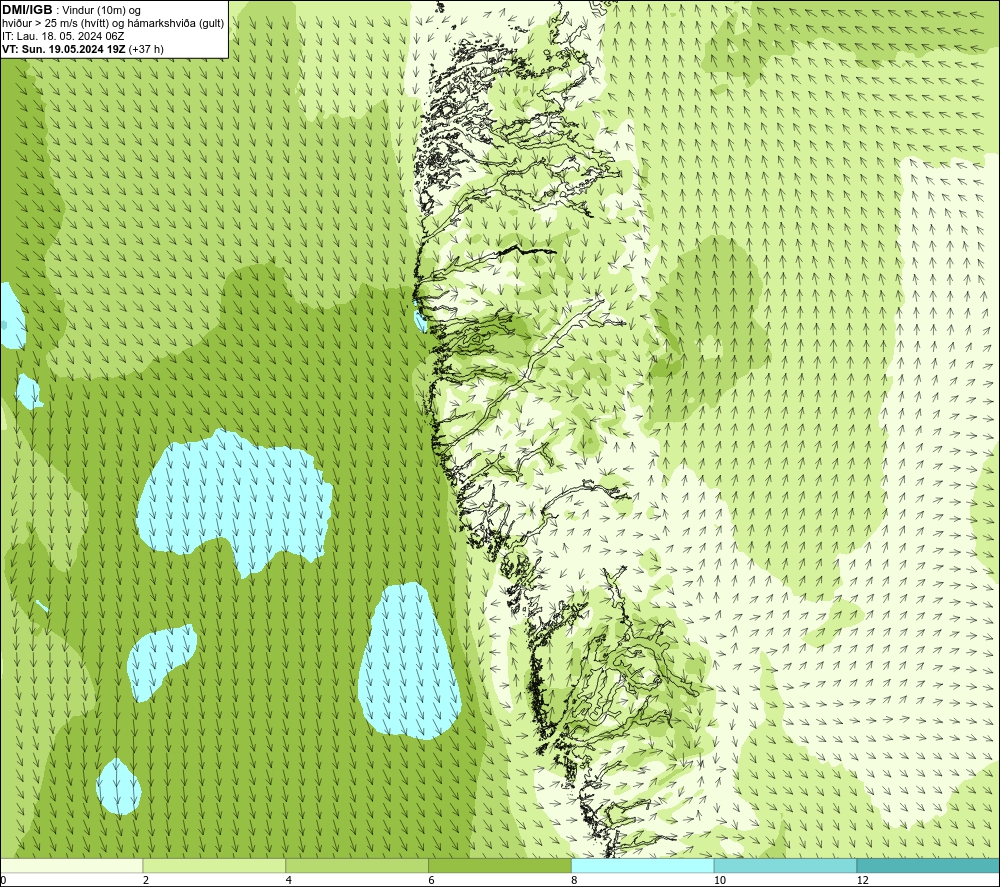Click the legend scale label '6'
Screen dimensions: 1000x887
coord(432,880)
